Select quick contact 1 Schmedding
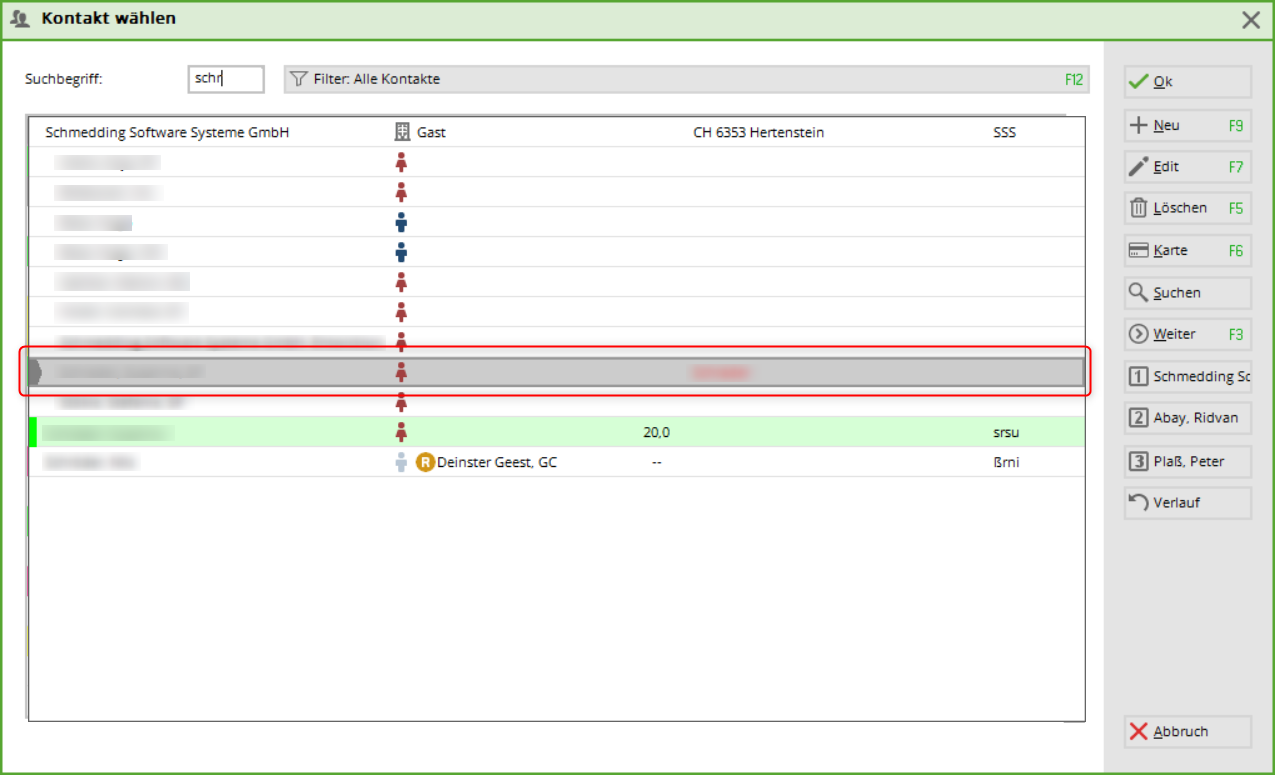Image resolution: width=1275 pixels, height=775 pixels. [1187, 377]
